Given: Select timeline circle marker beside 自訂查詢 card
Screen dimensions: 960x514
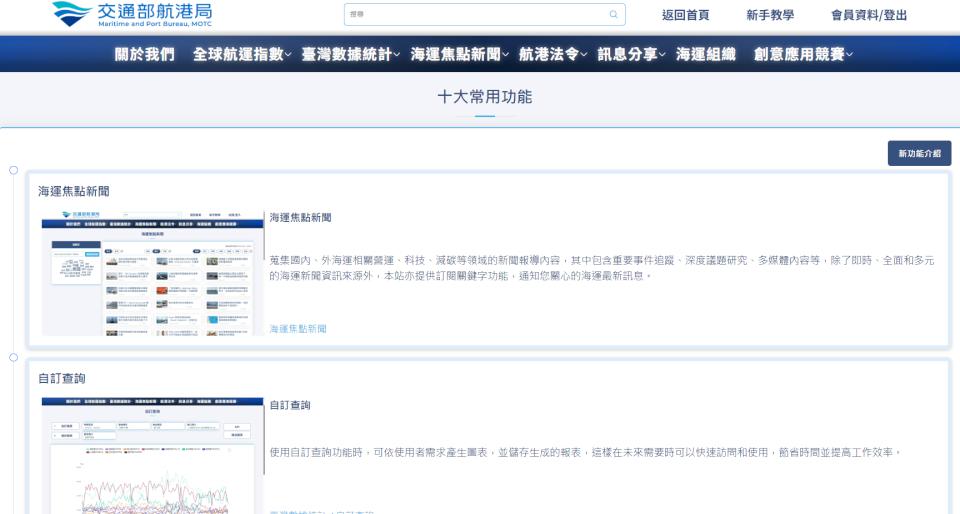Looking at the screenshot, I should (x=13, y=357).
